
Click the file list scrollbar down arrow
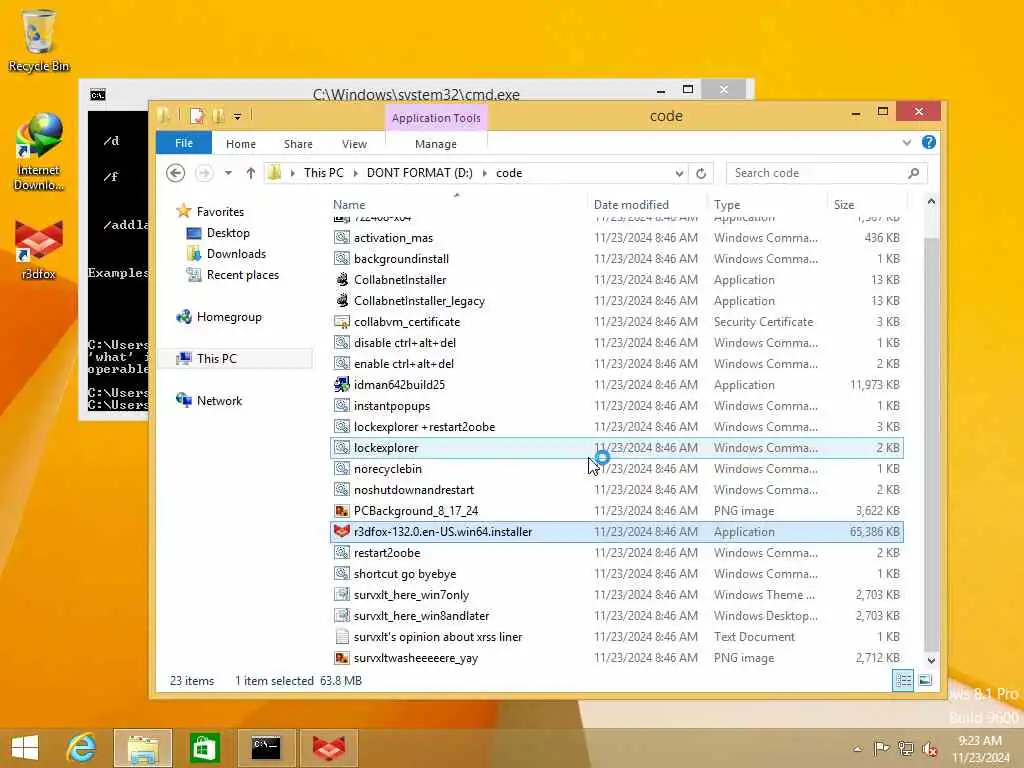tap(931, 660)
